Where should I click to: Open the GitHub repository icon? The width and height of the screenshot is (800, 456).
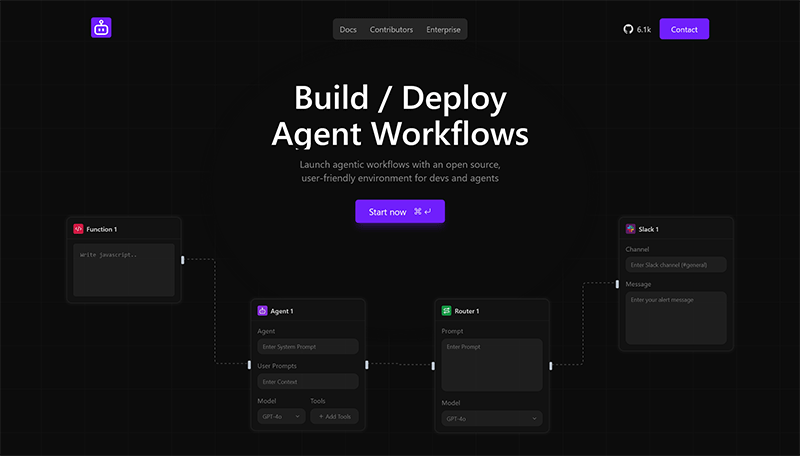pos(627,30)
